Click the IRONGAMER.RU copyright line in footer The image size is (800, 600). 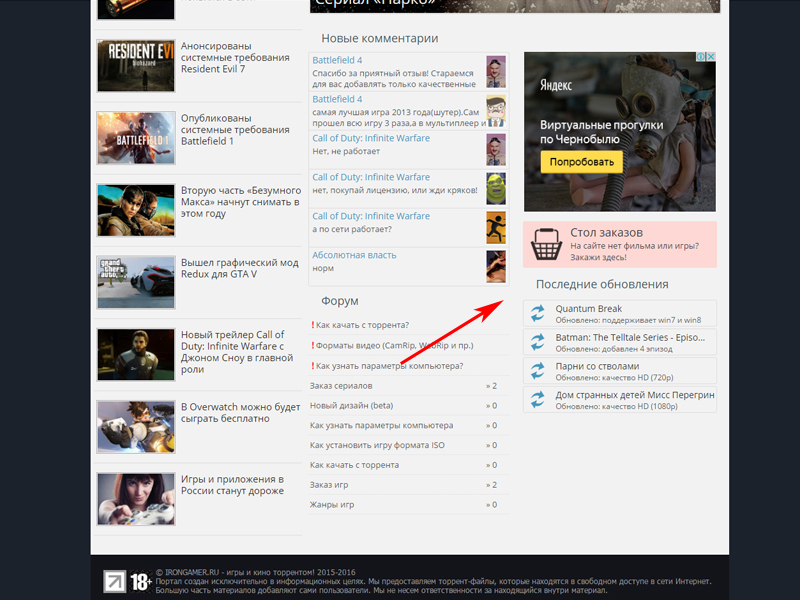pos(255,572)
